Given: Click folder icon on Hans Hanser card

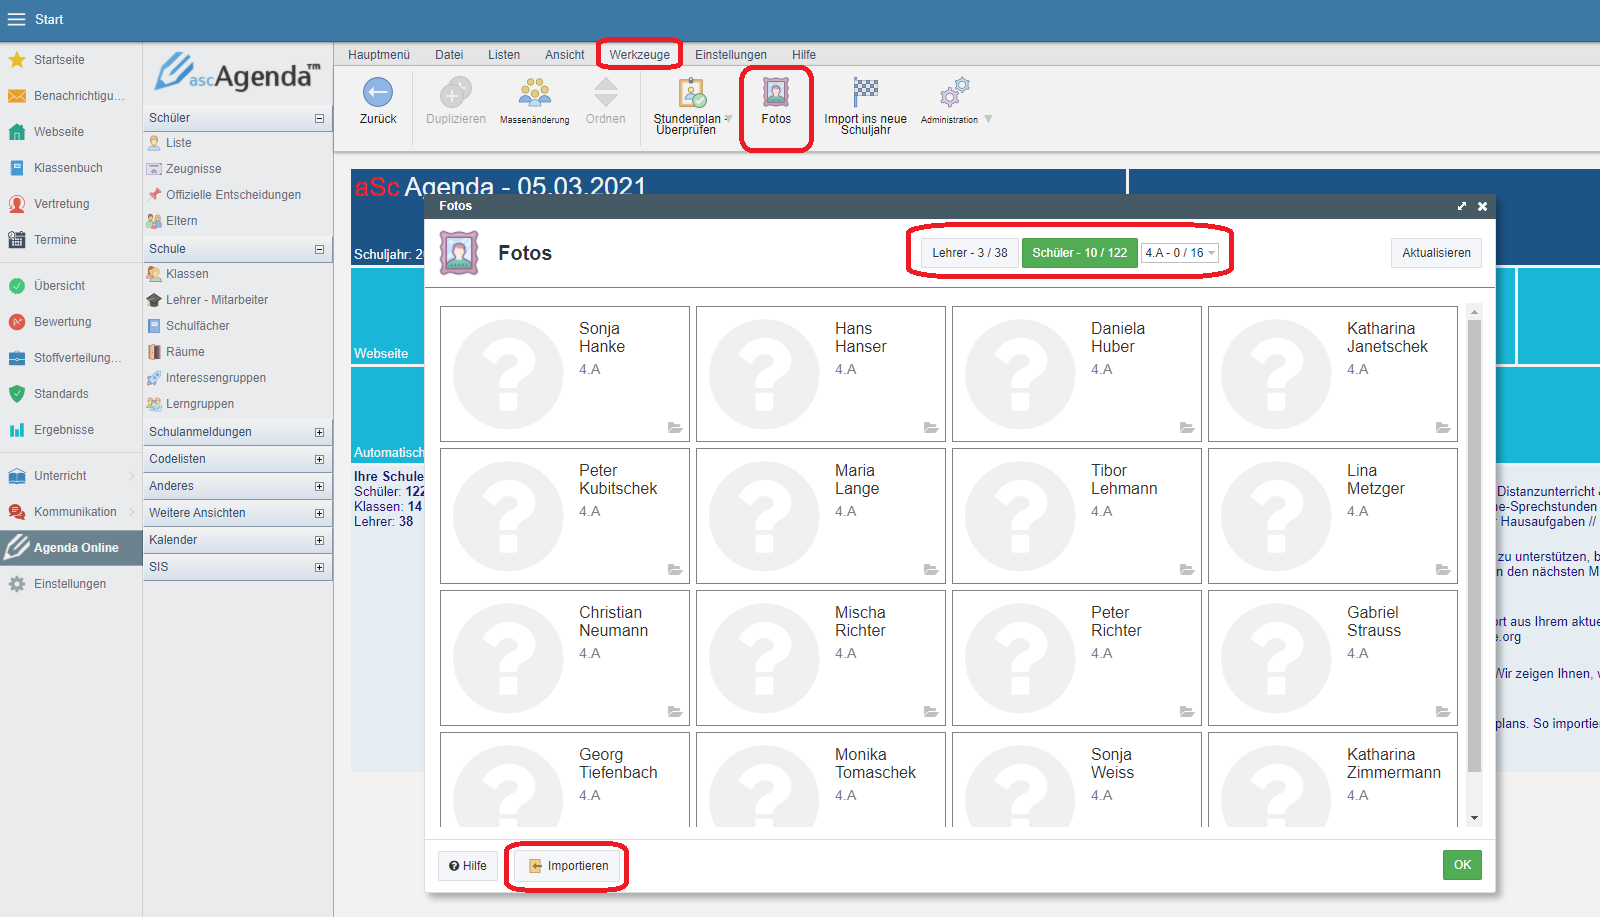Looking at the screenshot, I should point(931,427).
